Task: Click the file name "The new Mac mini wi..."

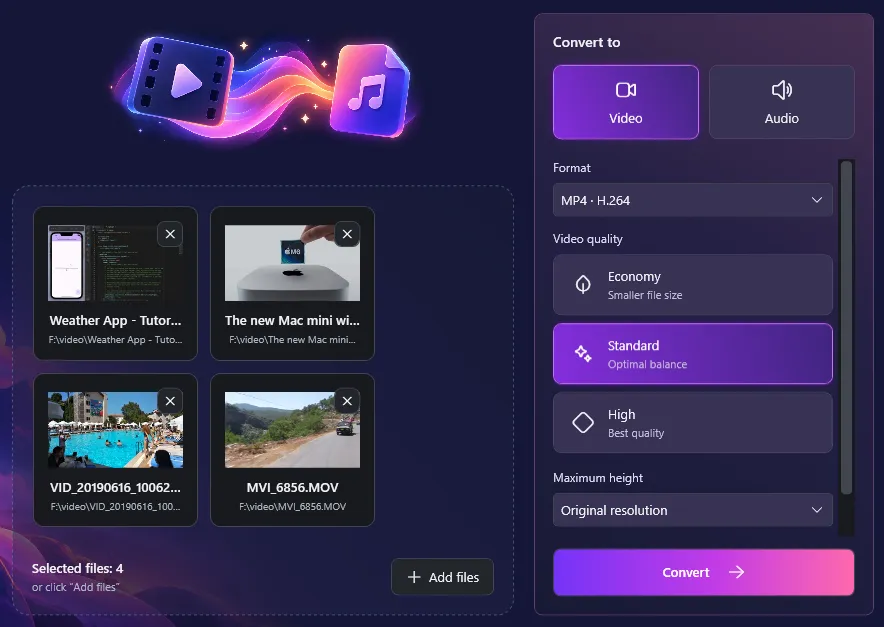Action: pyautogui.click(x=292, y=320)
